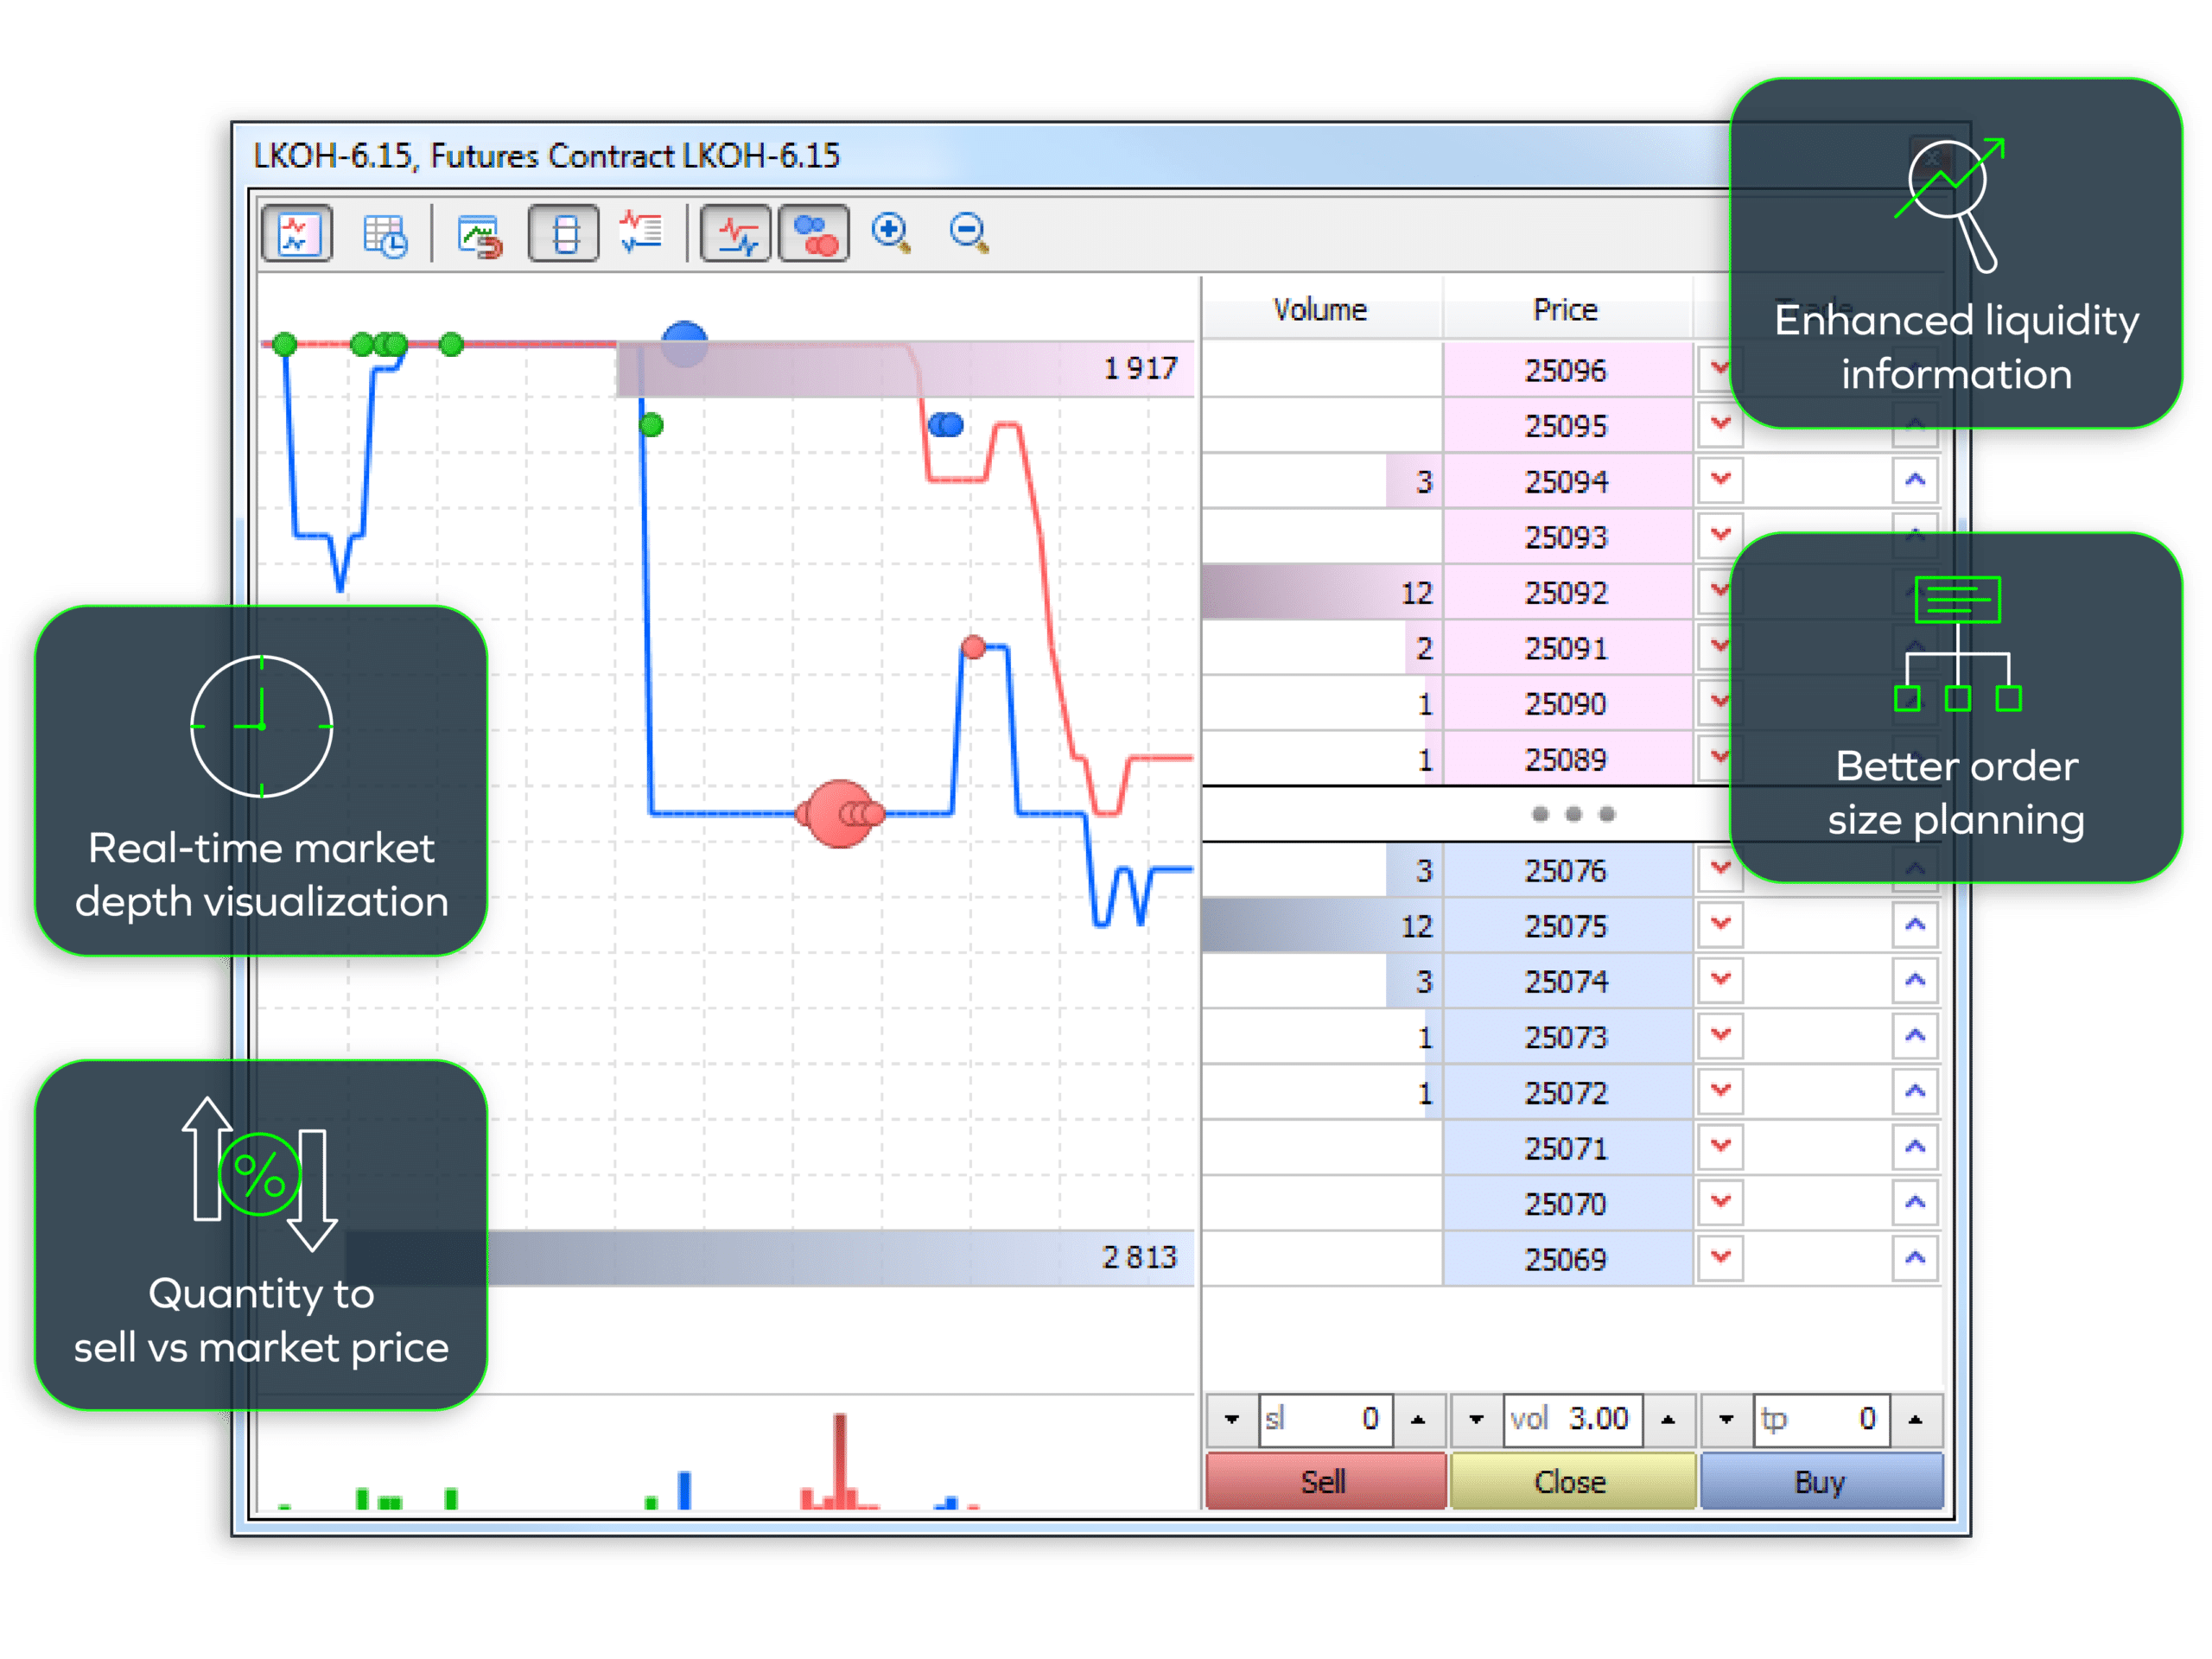The height and width of the screenshot is (1659, 2212).
Task: Click the red down arrow beside 25094
Action: click(1720, 480)
